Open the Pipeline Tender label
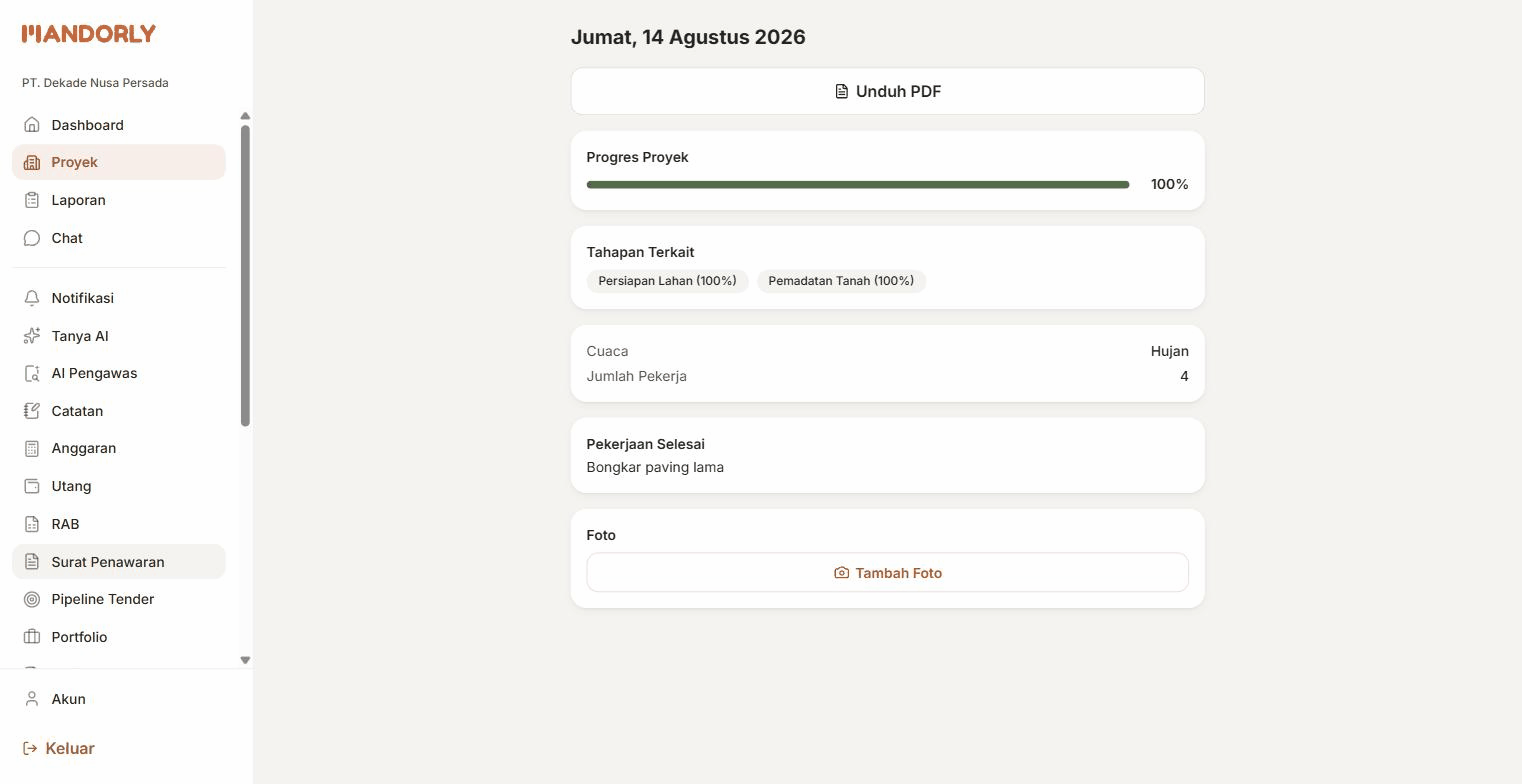Image resolution: width=1522 pixels, height=784 pixels. click(103, 599)
